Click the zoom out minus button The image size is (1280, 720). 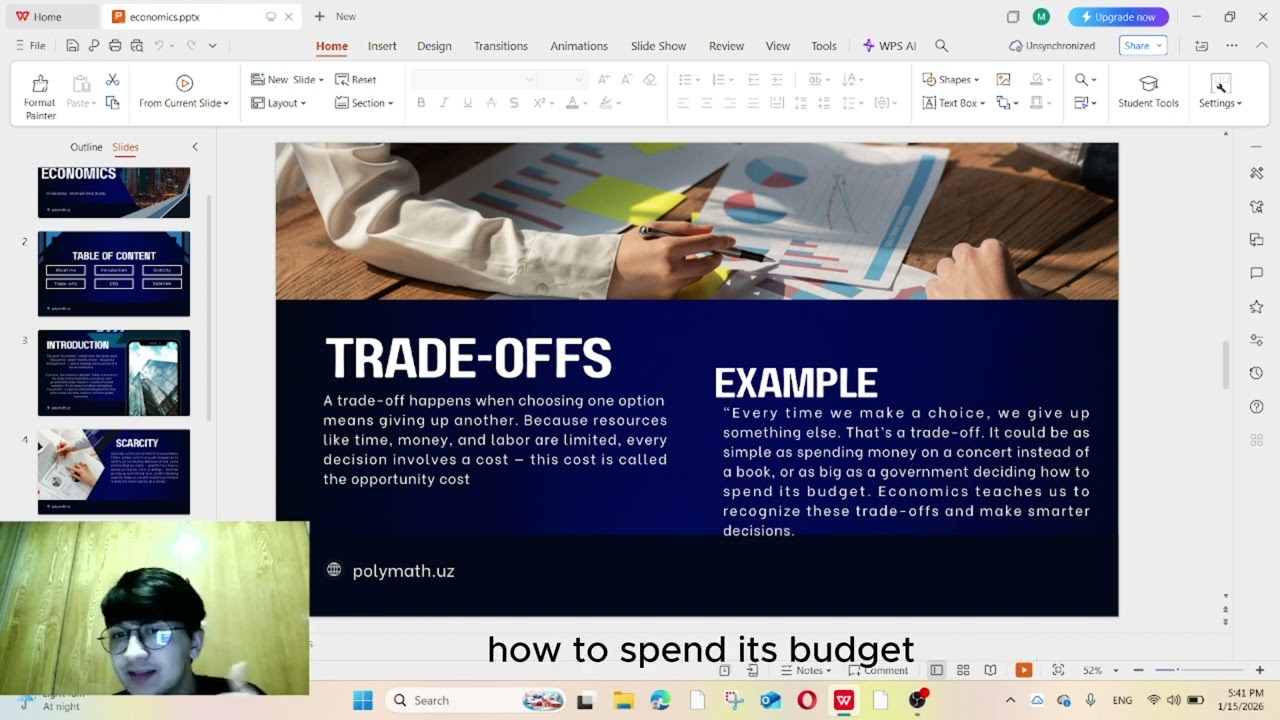click(1138, 670)
